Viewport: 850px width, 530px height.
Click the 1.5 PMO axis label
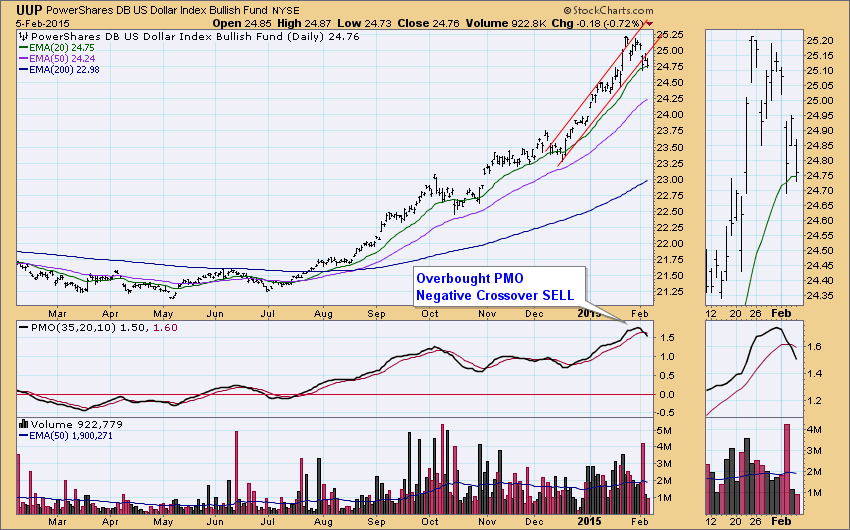point(667,338)
